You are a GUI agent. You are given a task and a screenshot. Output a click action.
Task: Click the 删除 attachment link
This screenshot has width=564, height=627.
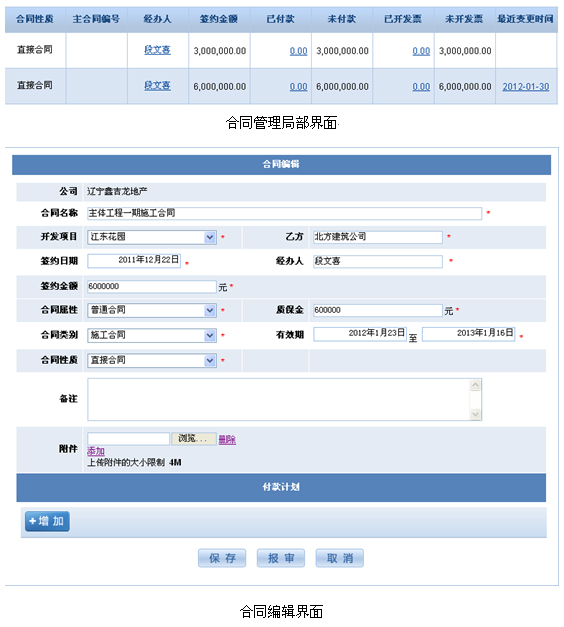227,439
